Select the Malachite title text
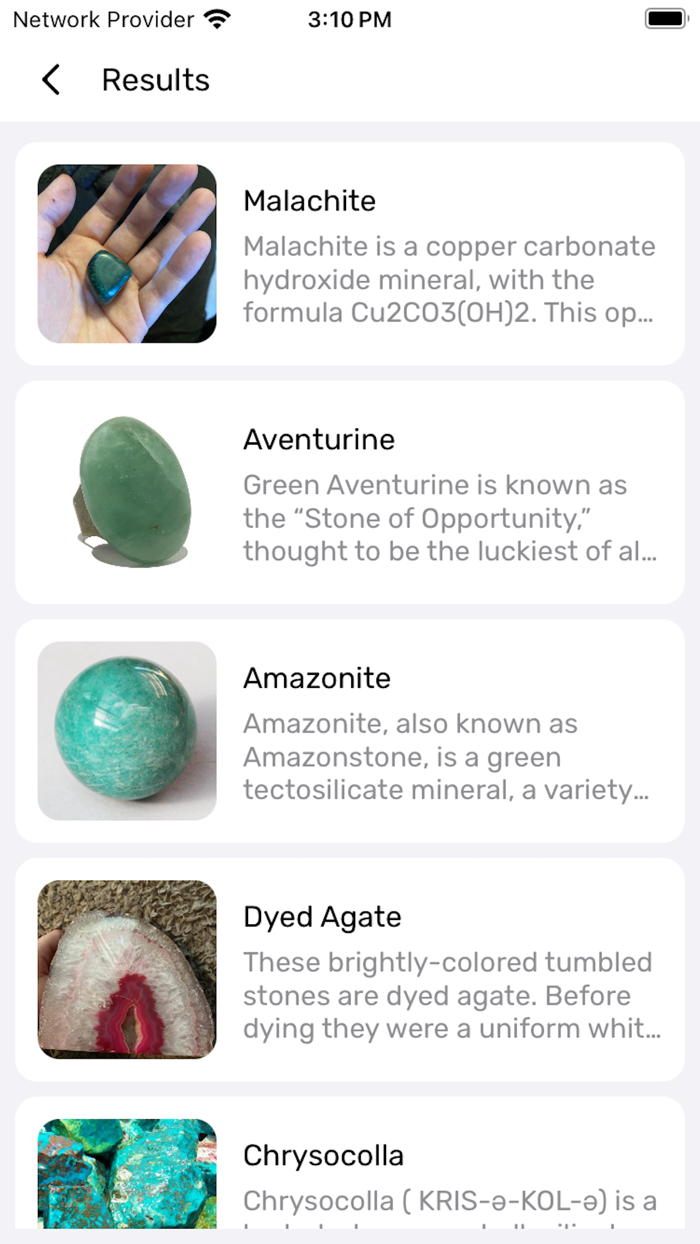The image size is (700, 1244). pyautogui.click(x=309, y=201)
